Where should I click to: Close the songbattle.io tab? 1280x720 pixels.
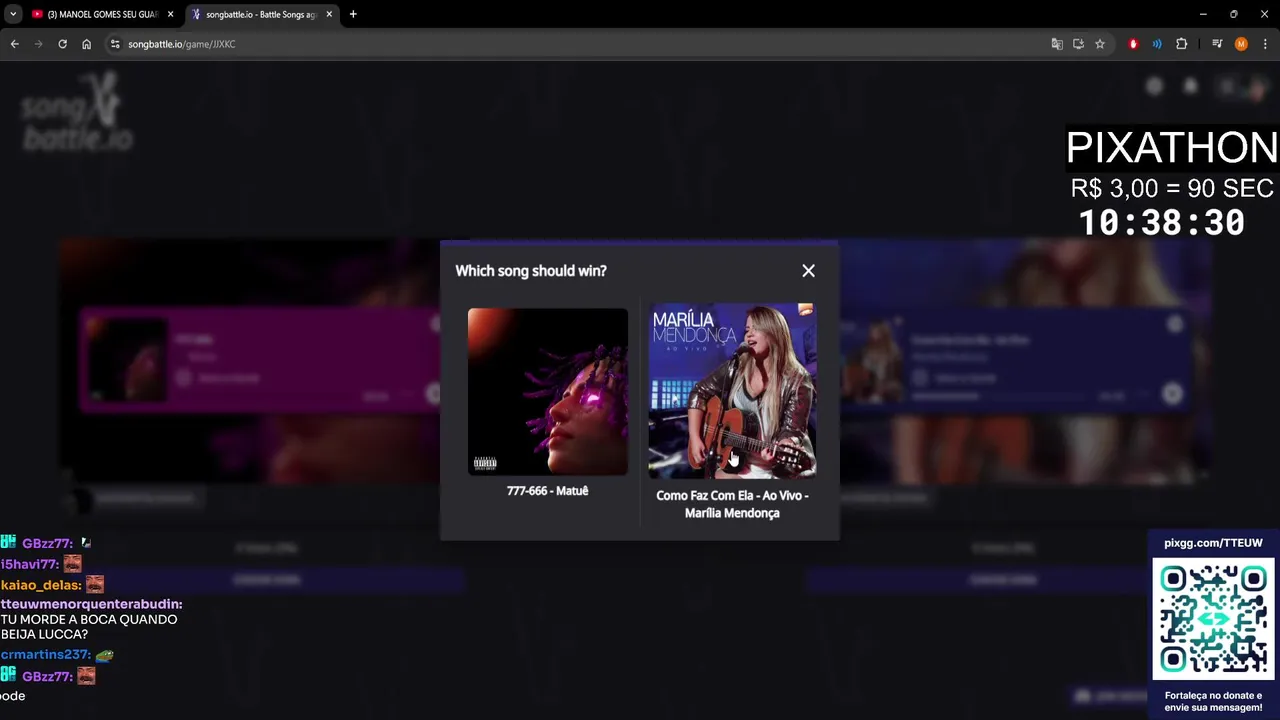(x=329, y=14)
